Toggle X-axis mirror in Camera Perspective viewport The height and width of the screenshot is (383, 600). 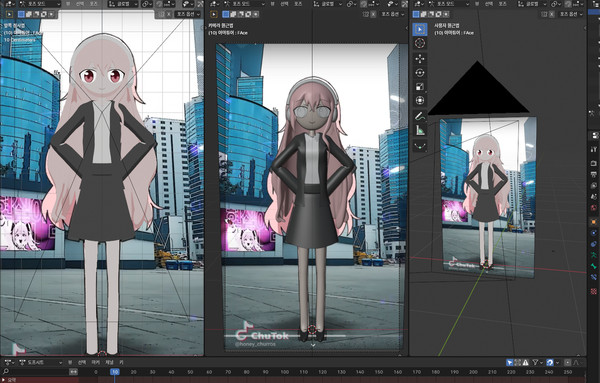[x=373, y=14]
